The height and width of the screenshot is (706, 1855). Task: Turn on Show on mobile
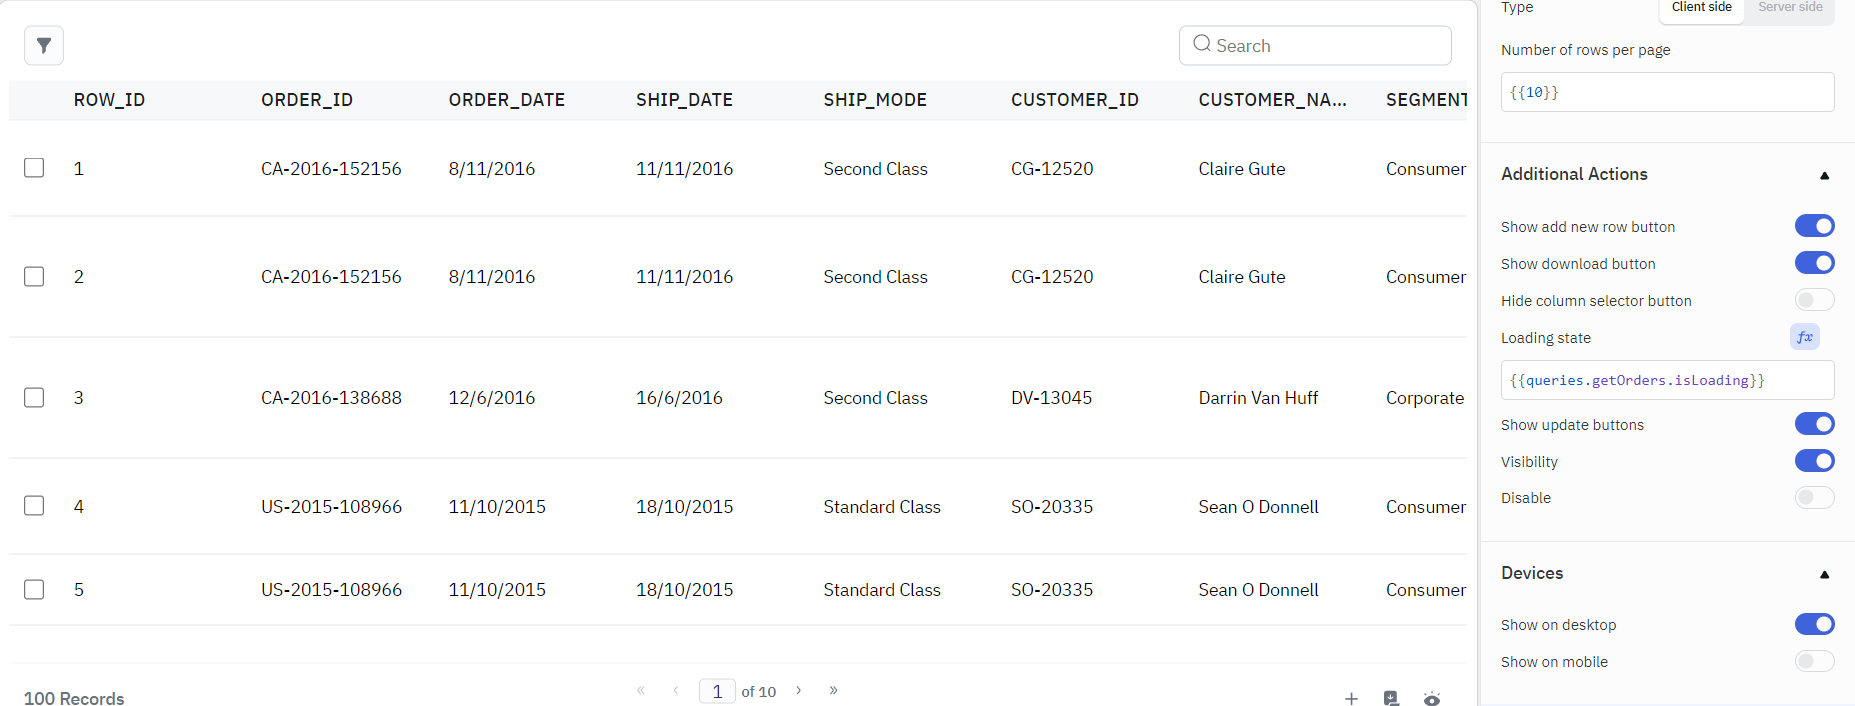[1814, 661]
